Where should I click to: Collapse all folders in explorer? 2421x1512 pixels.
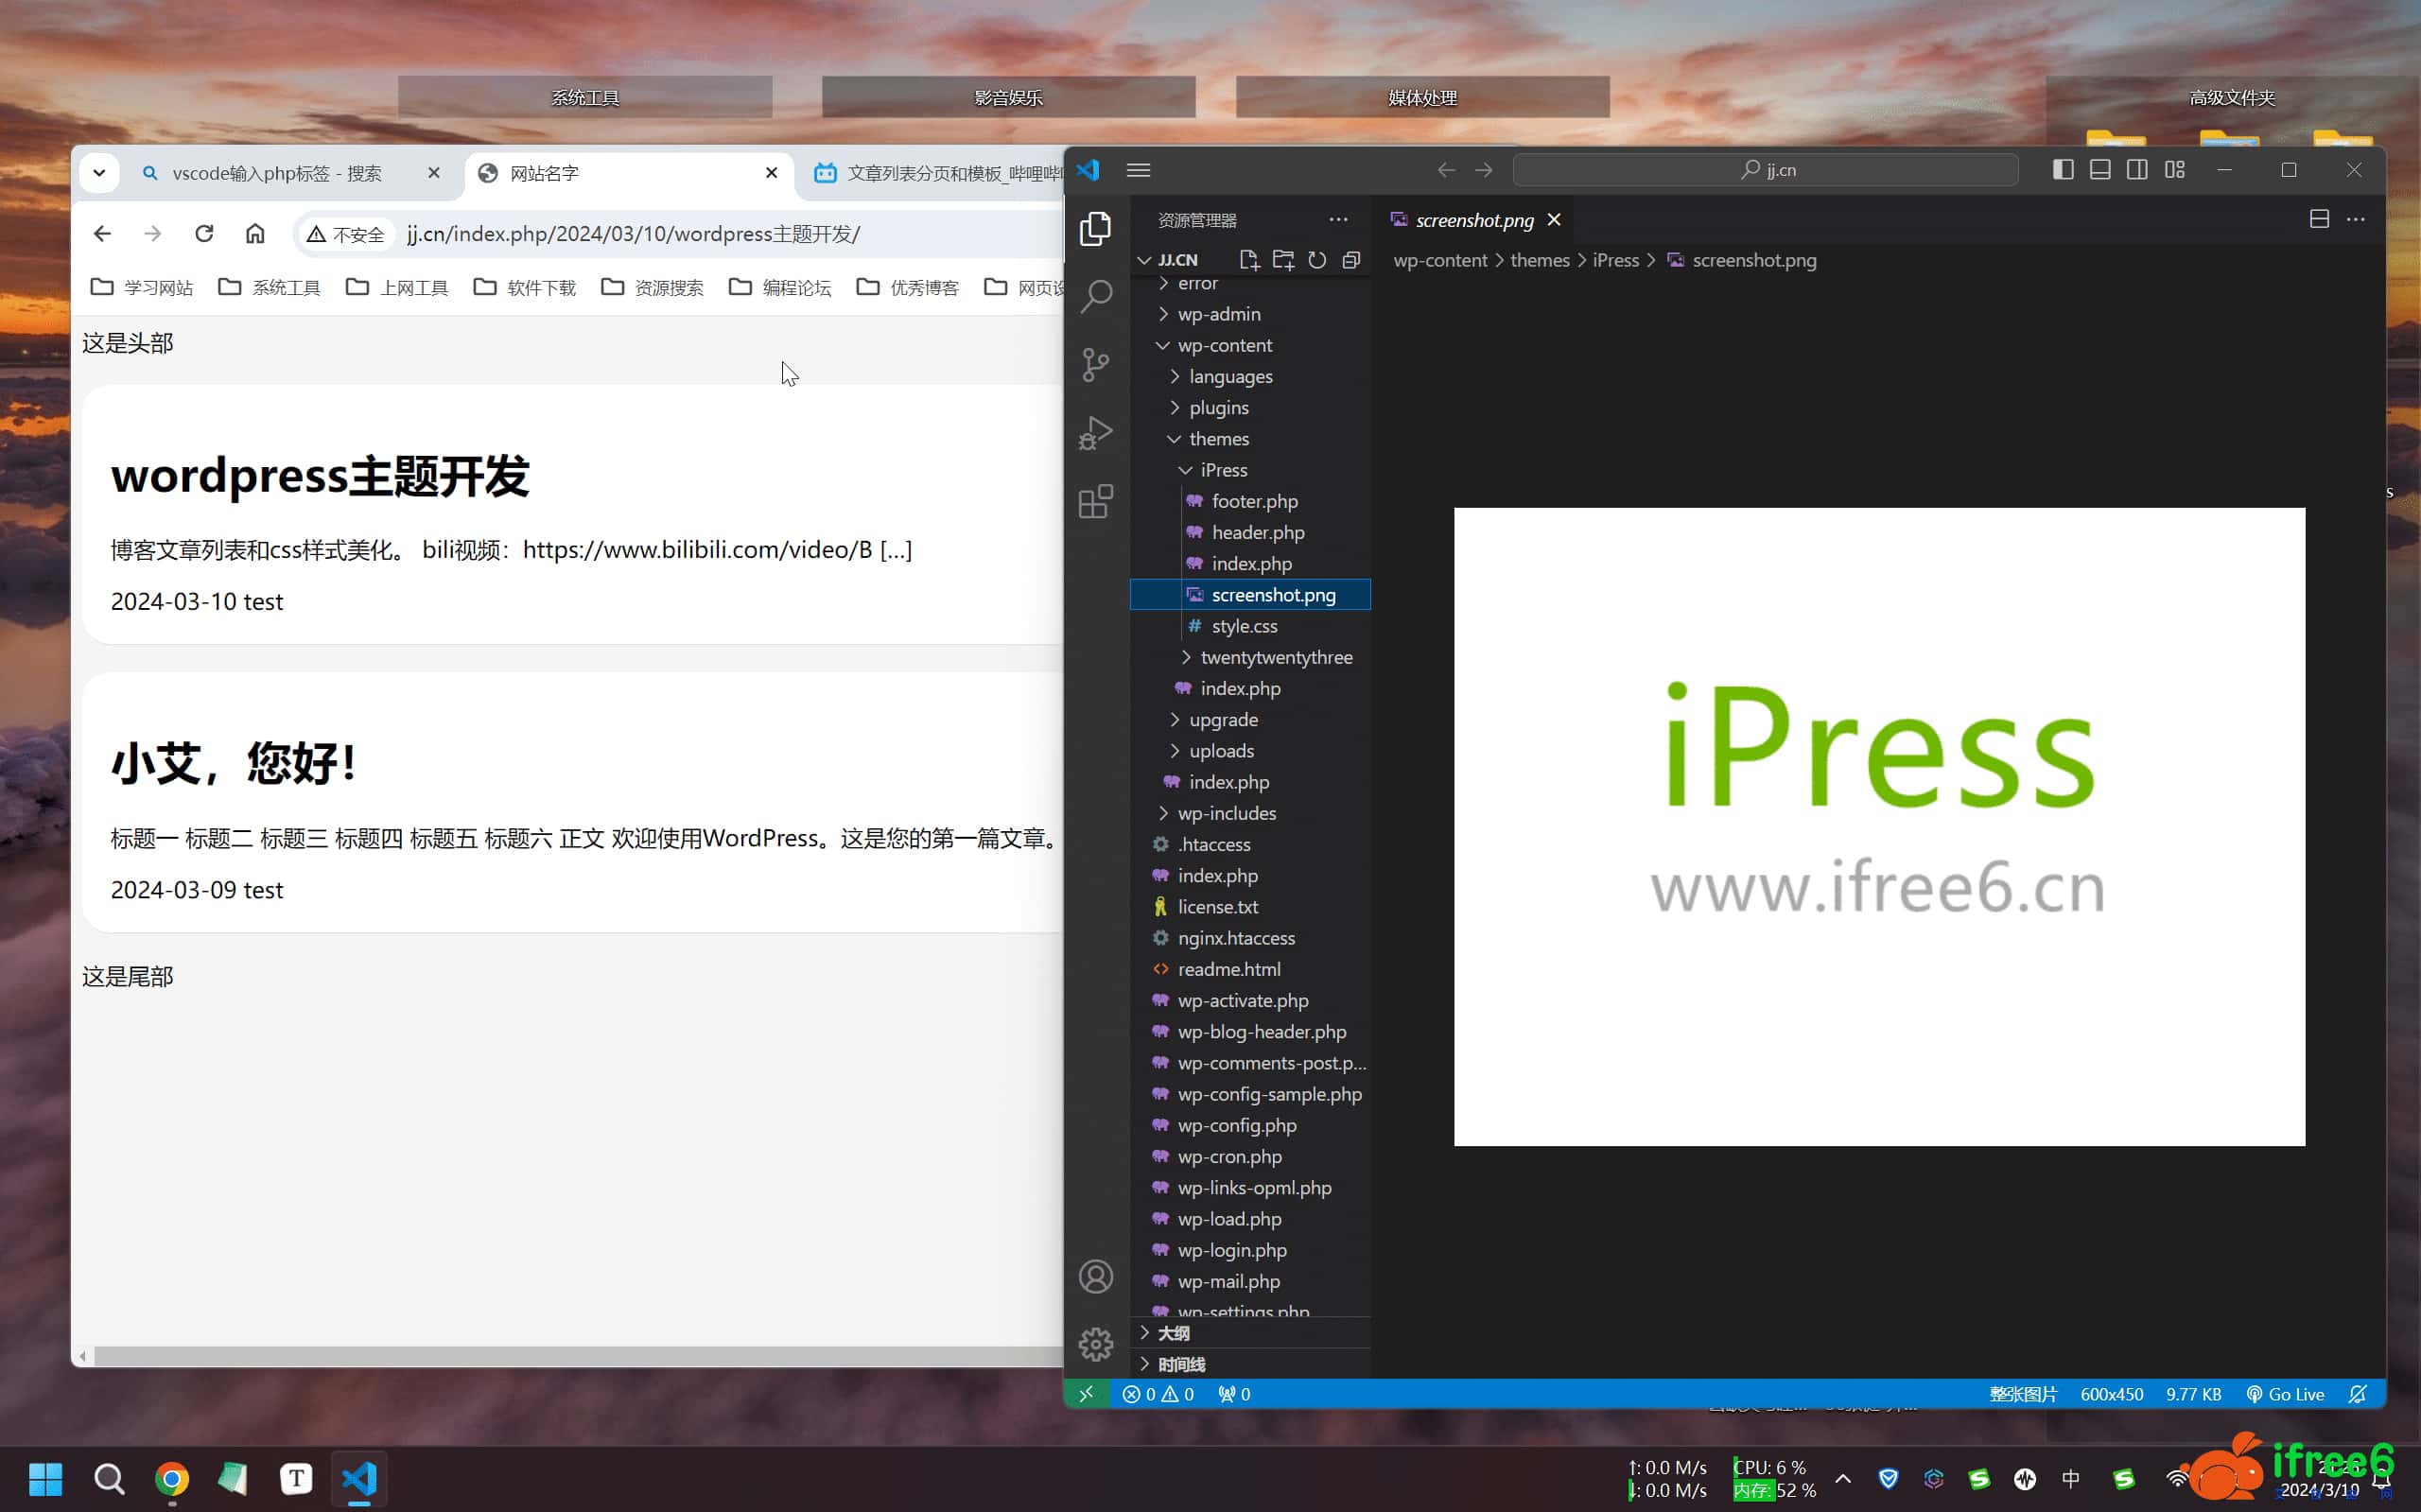tap(1351, 260)
